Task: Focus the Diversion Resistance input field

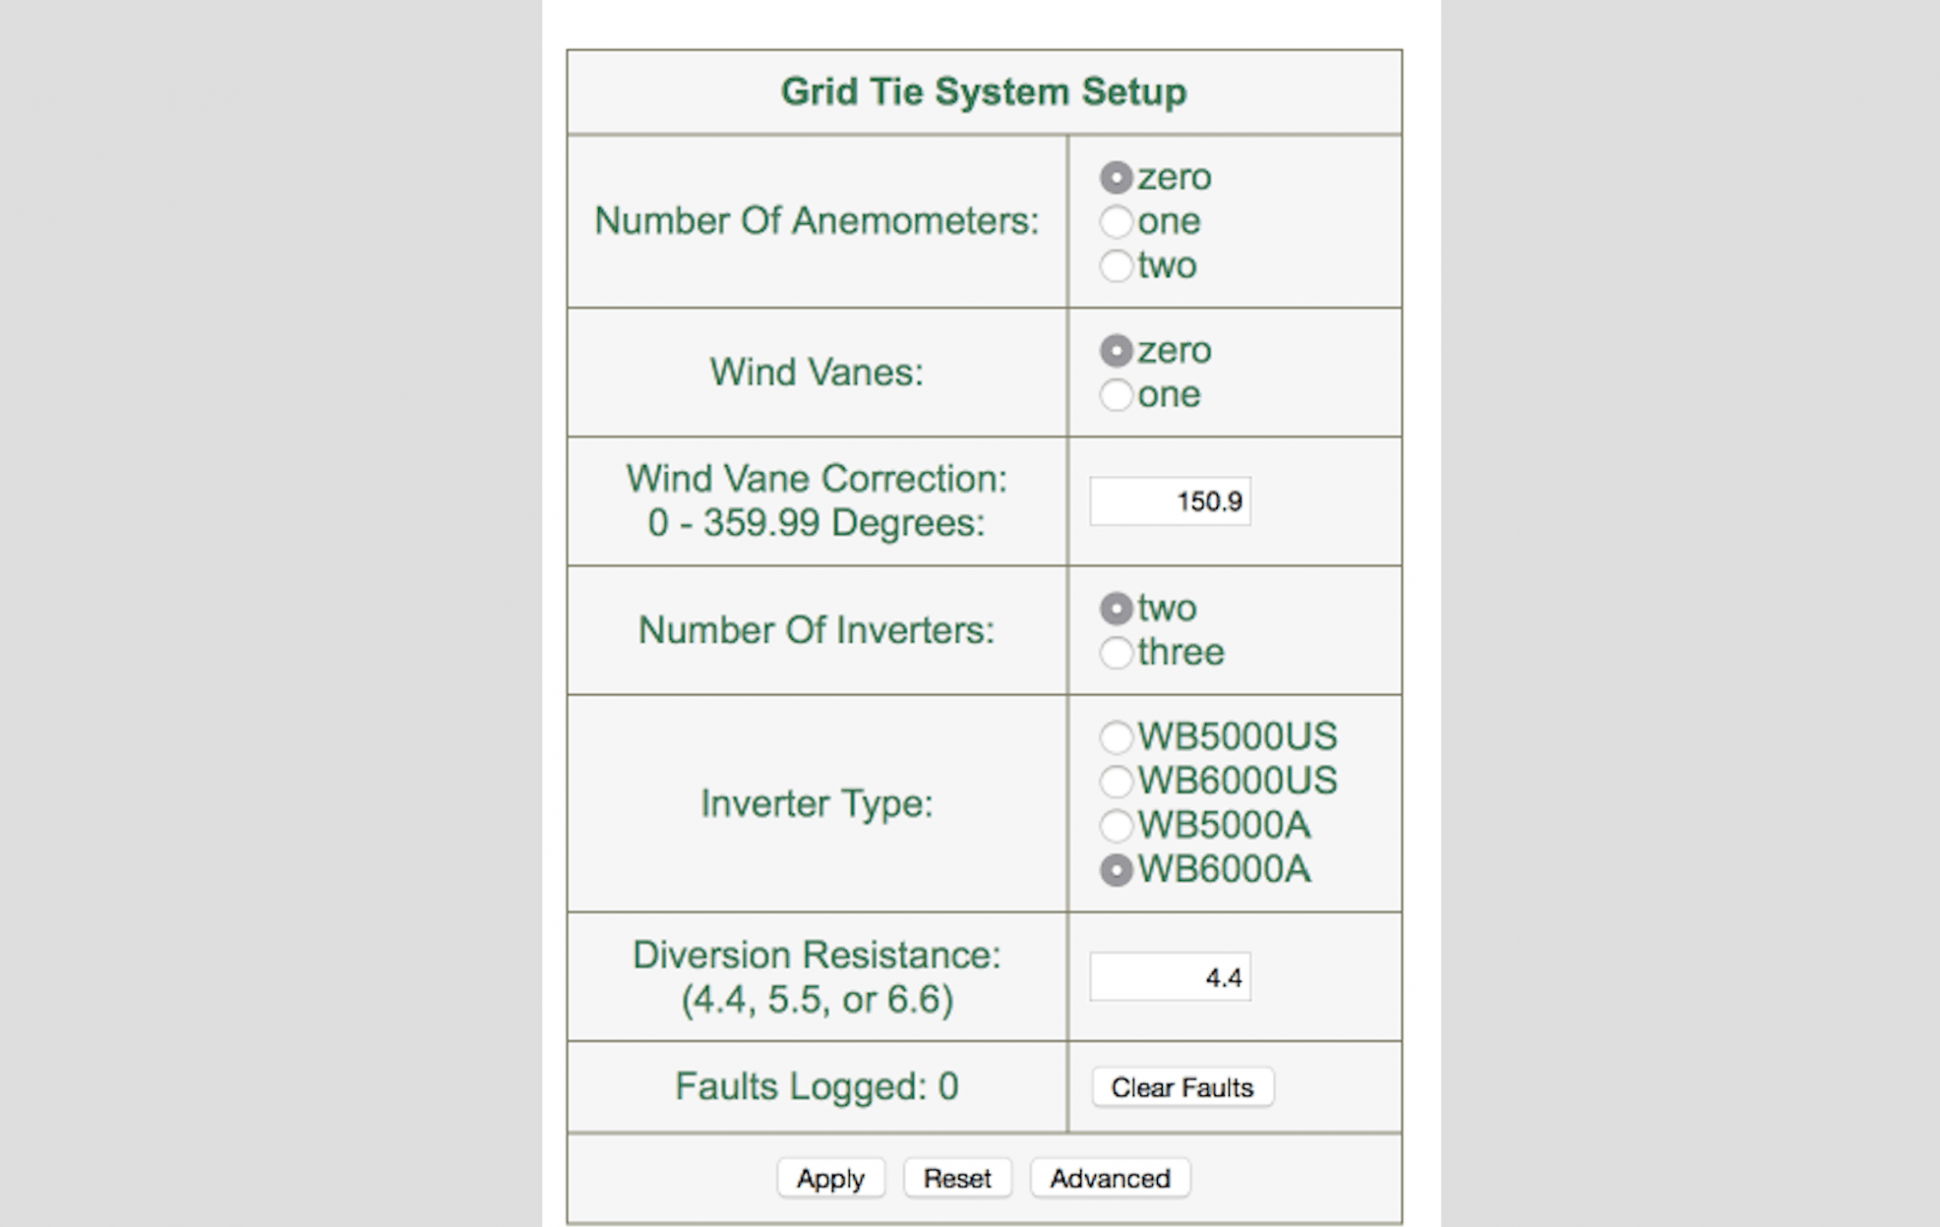Action: click(x=1169, y=977)
